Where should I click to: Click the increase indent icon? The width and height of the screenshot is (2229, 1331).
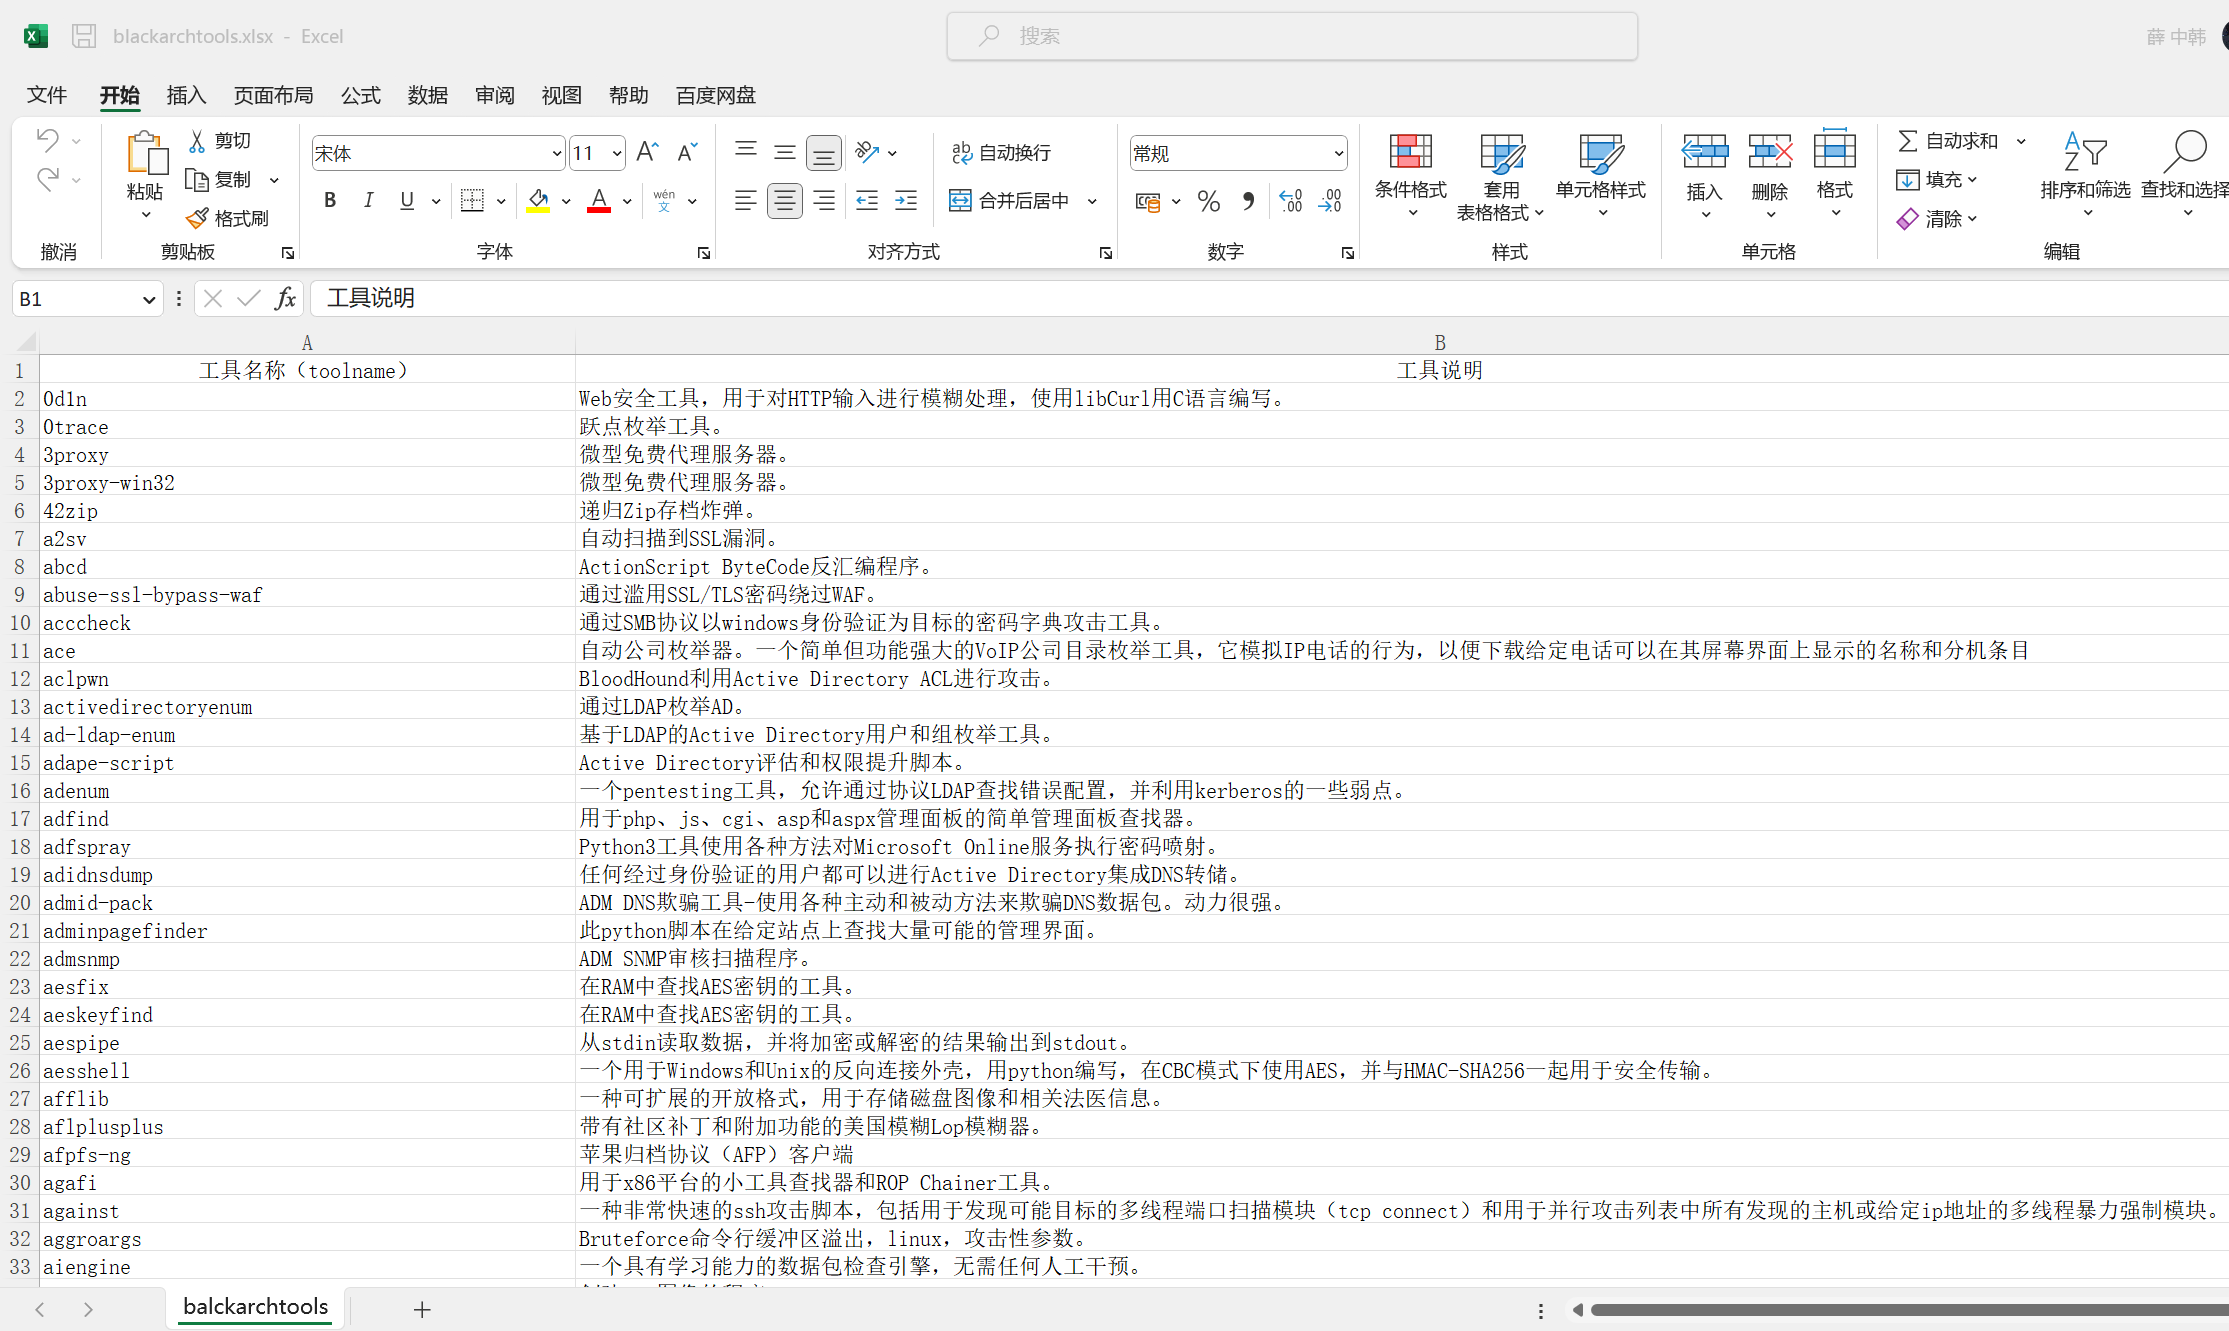coord(906,200)
